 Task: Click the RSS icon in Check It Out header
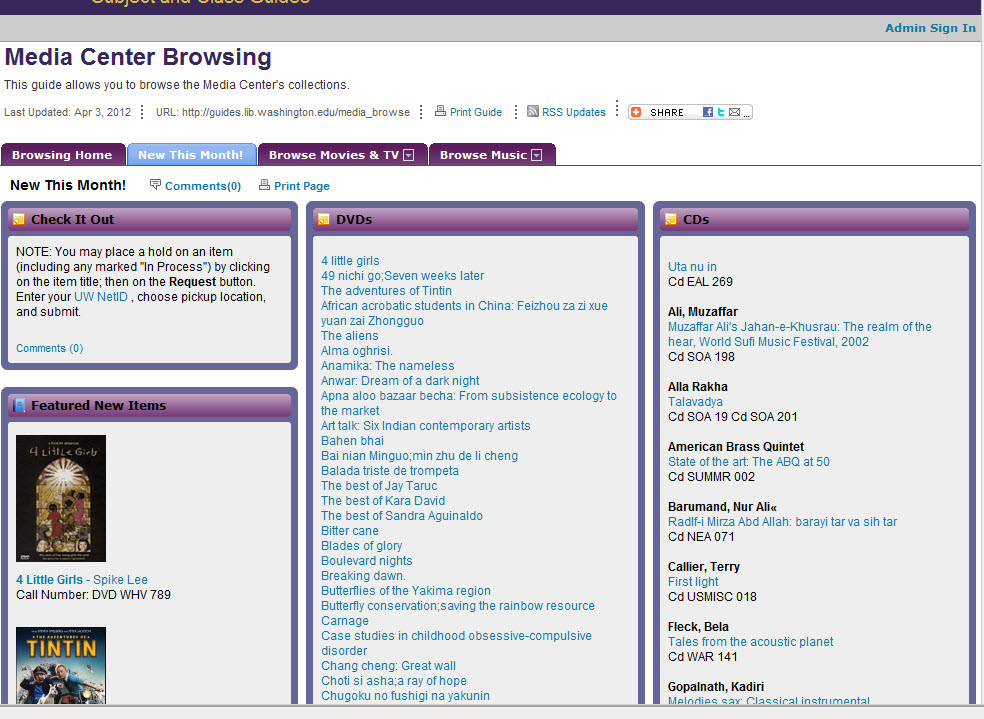(19, 219)
